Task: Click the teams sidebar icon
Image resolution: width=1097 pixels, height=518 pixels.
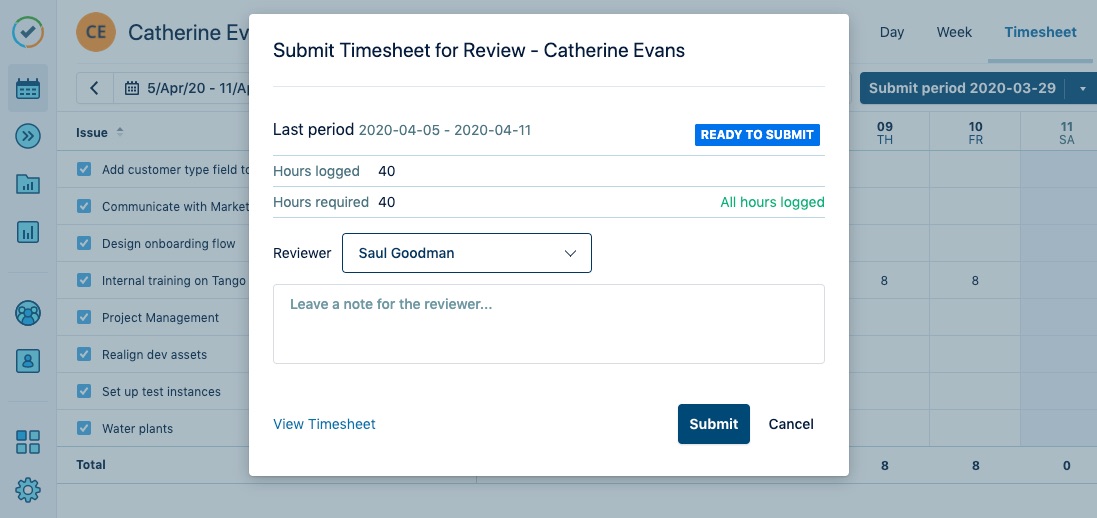Action: [28, 313]
